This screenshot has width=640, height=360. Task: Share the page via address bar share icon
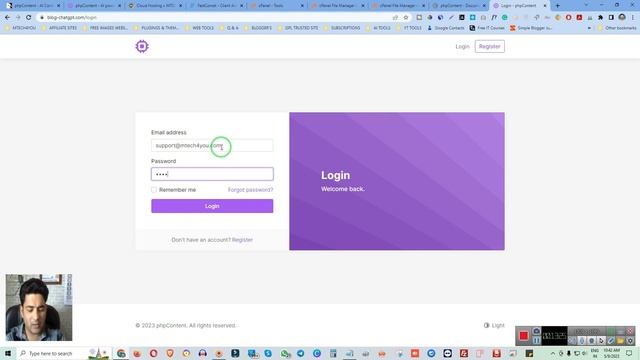(x=395, y=18)
